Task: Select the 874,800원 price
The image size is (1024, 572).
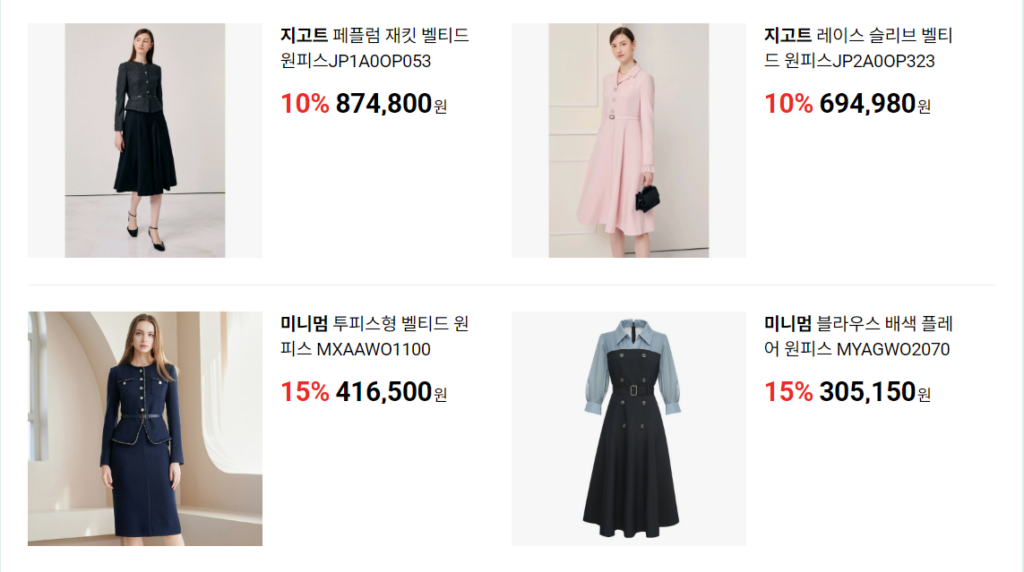Action: point(391,104)
